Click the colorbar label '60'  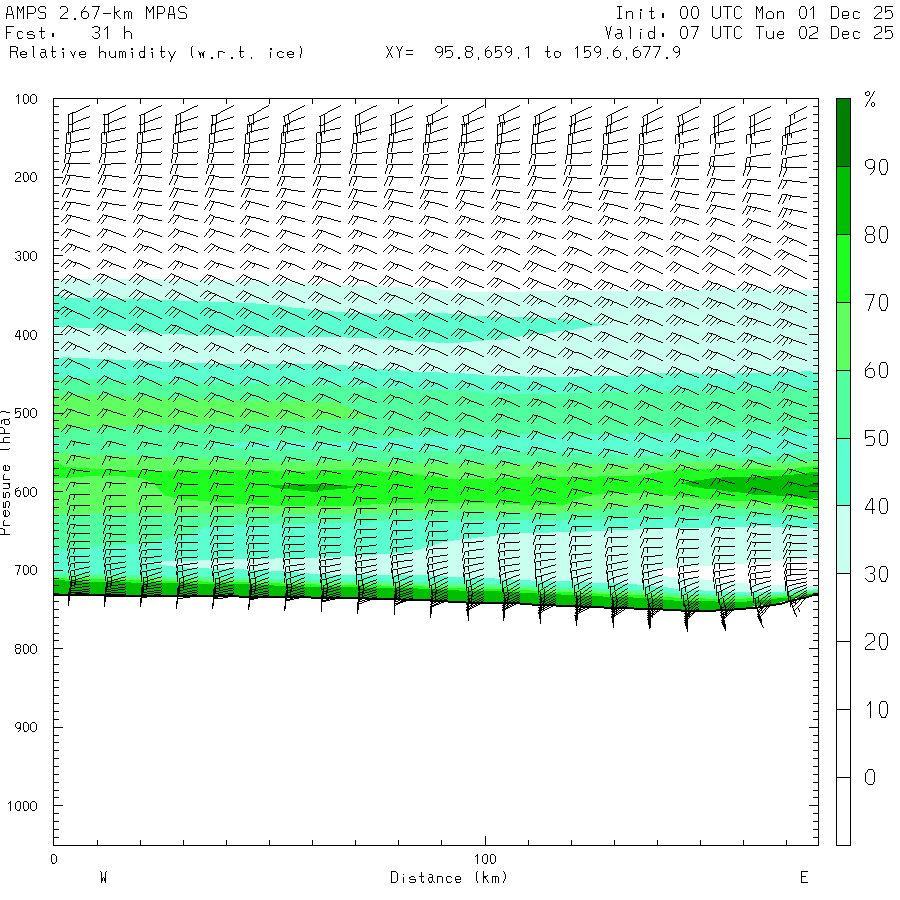[x=876, y=371]
